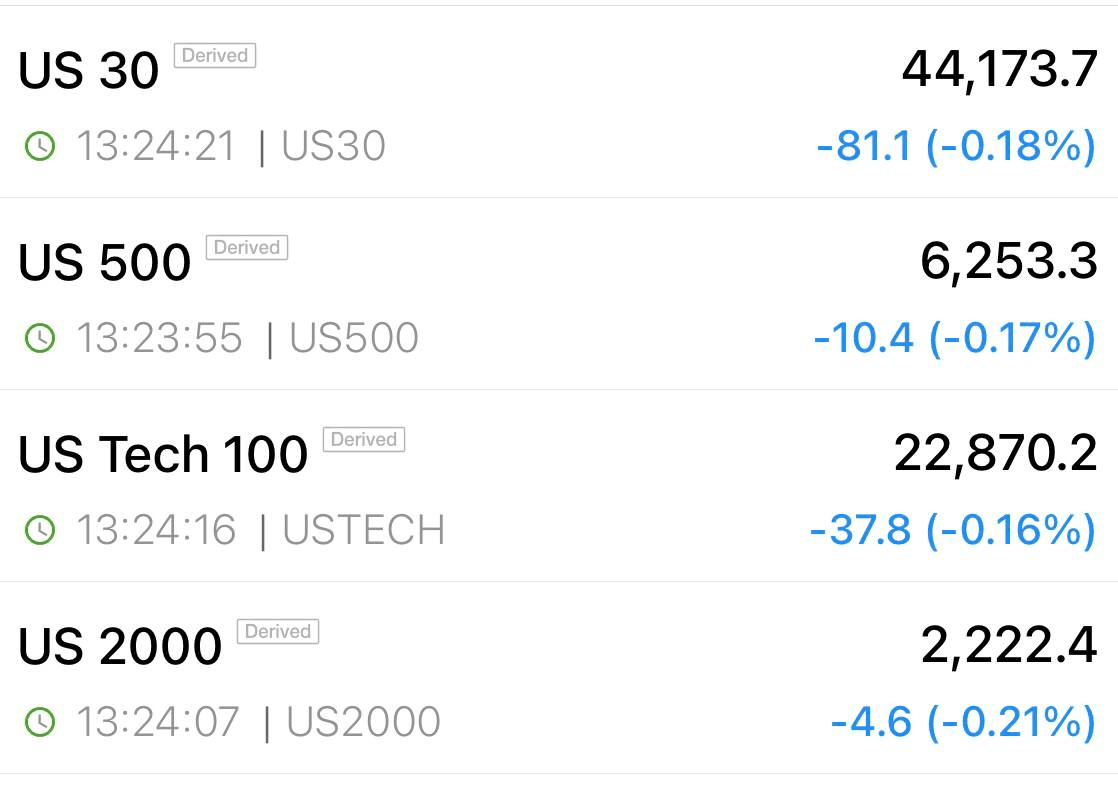Screen dimensions: 1118x790
Task: Click the 6,253.3 price value
Action: click(x=1008, y=262)
